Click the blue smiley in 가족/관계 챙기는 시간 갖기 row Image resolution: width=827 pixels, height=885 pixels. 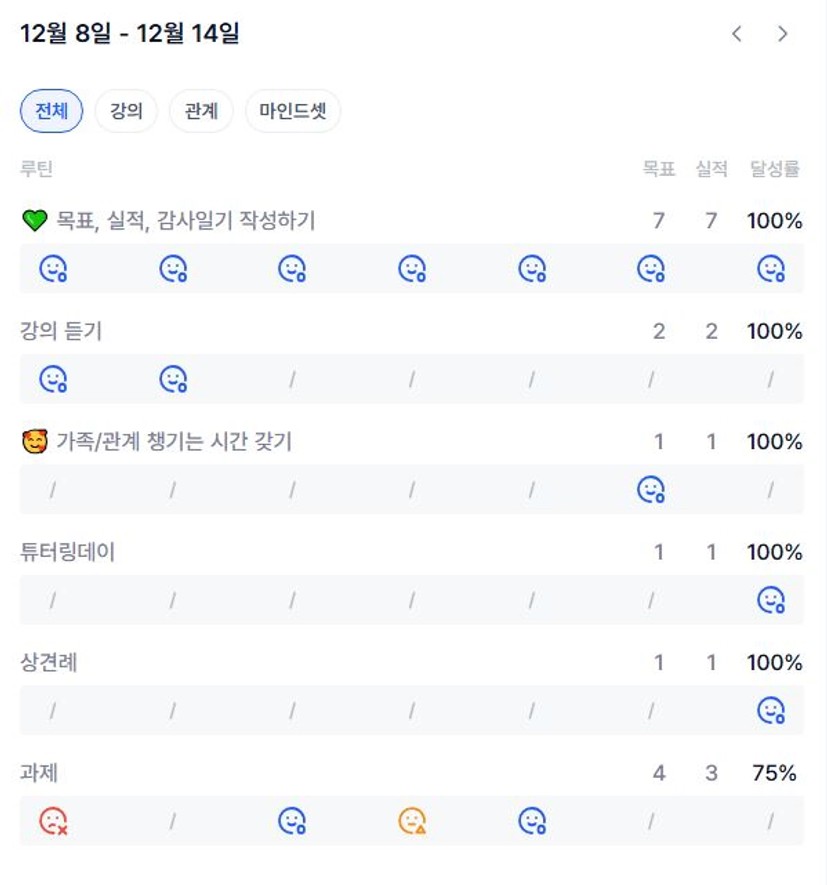tap(651, 489)
